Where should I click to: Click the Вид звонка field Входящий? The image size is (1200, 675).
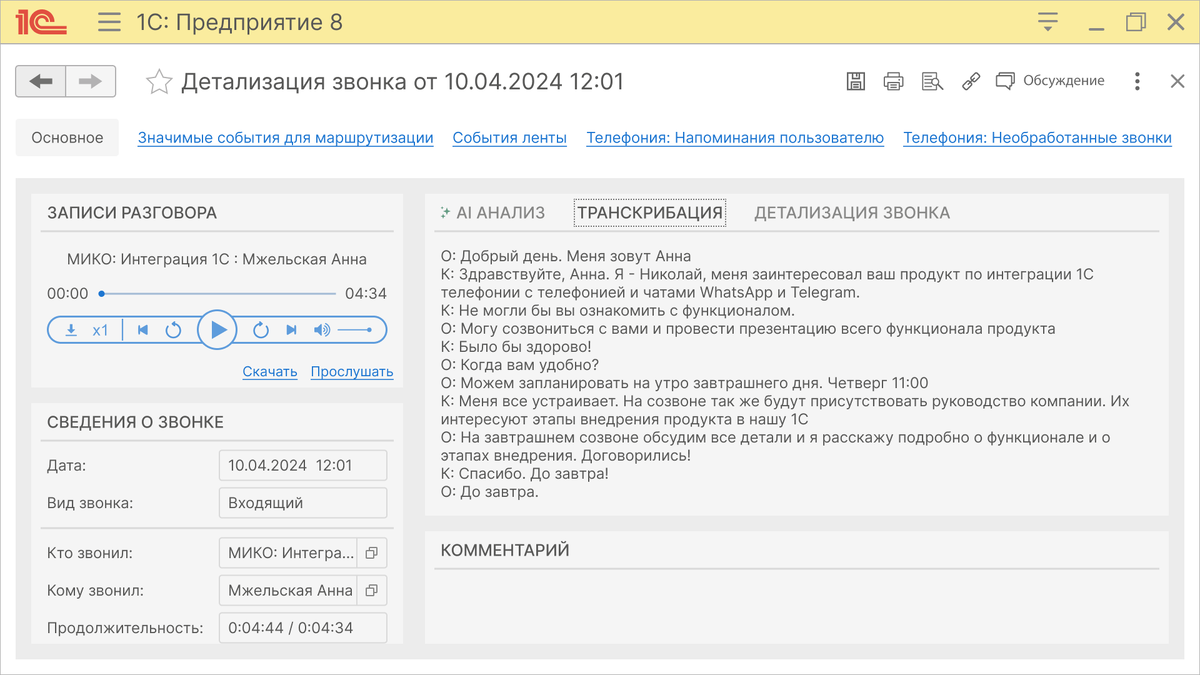click(x=303, y=503)
